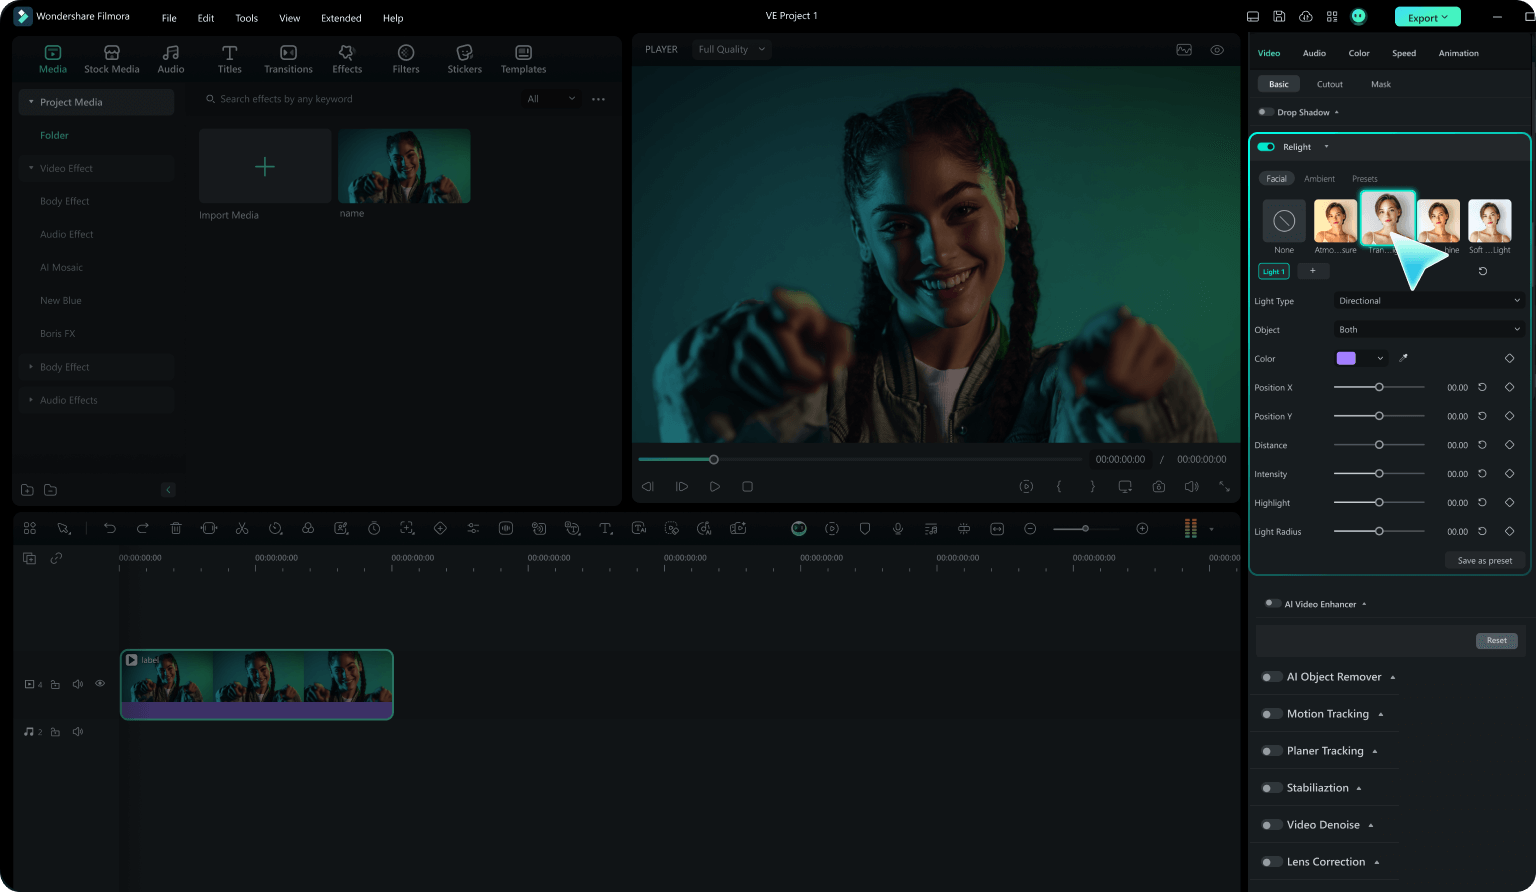Take a snapshot with the camera icon
1536x892 pixels.
point(1158,486)
